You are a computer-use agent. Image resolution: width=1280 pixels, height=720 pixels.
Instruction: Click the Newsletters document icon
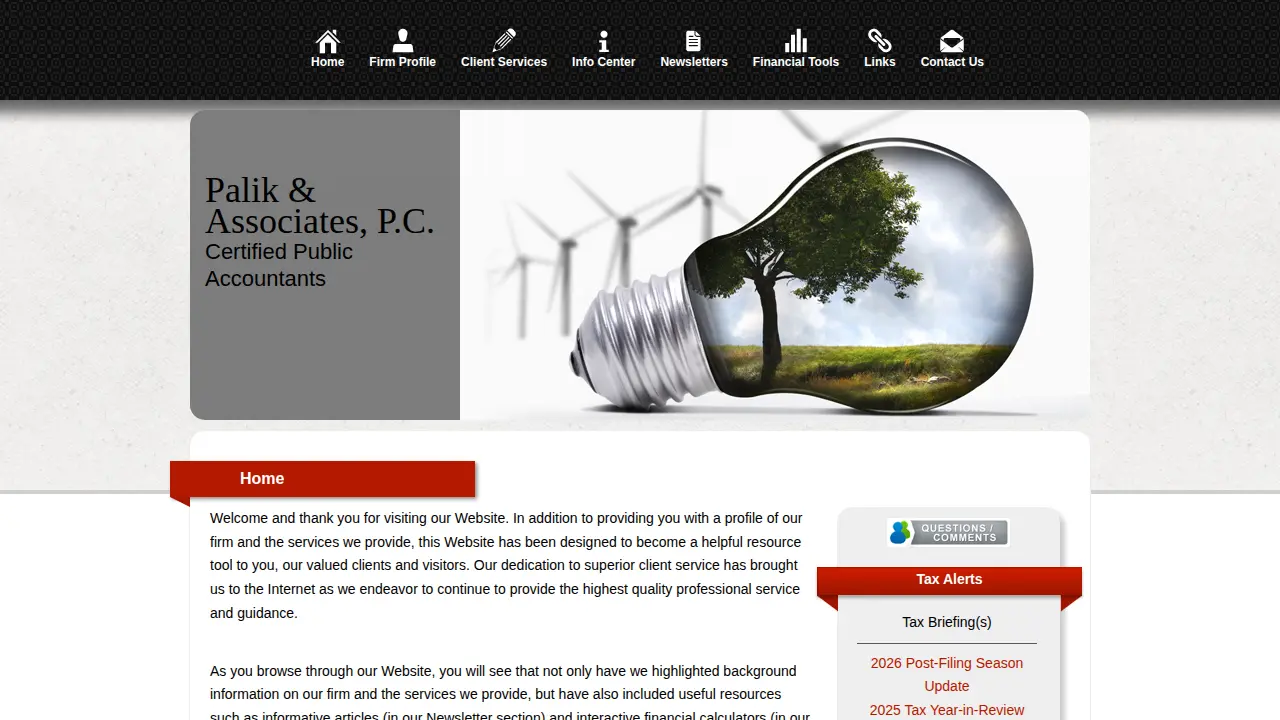[693, 41]
